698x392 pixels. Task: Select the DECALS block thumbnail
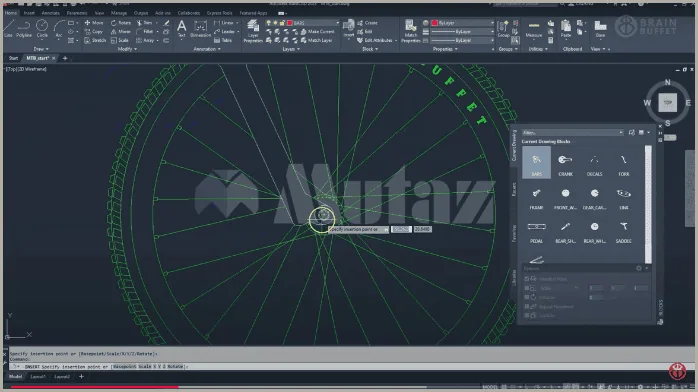pos(594,164)
